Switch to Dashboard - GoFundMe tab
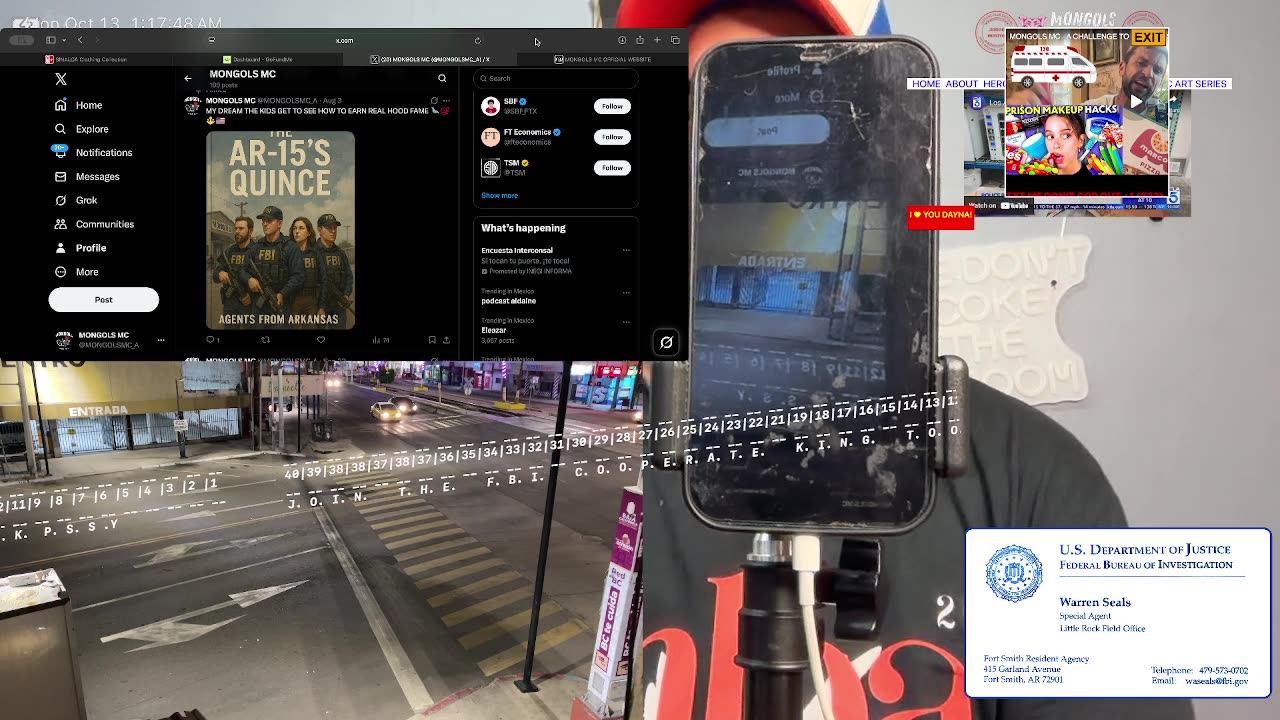1280x720 pixels. click(x=258, y=59)
